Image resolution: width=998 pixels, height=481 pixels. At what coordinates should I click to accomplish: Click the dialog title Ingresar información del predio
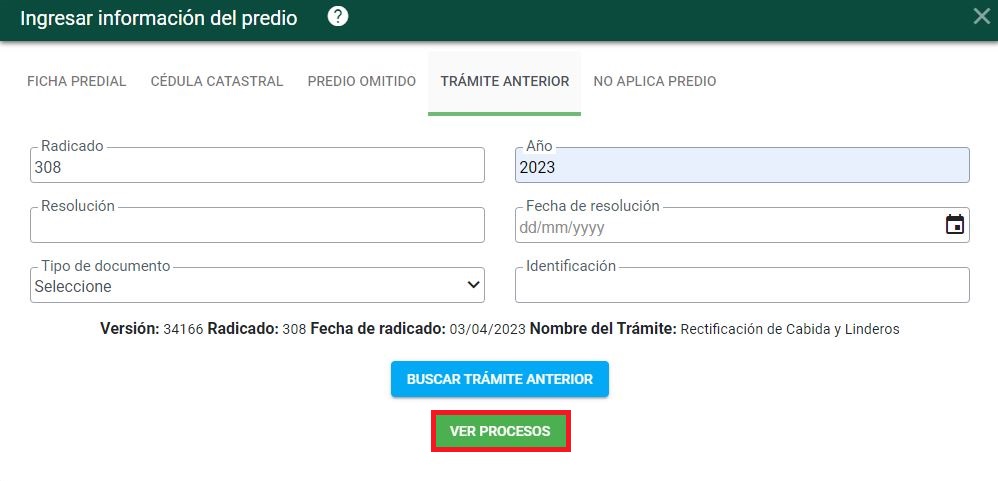159,18
